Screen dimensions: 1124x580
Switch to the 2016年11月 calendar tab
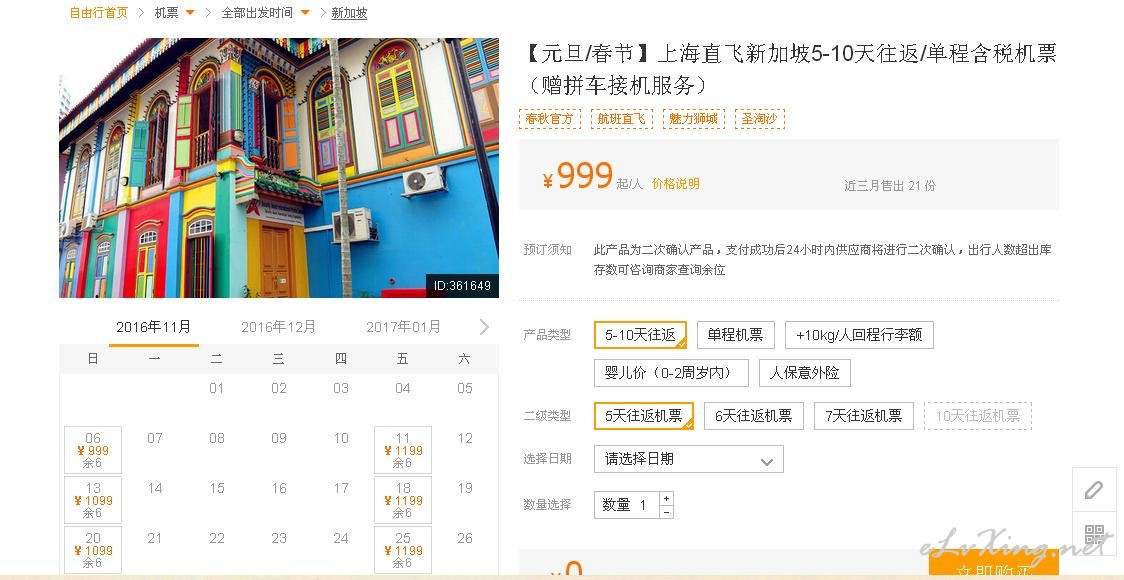coord(153,327)
